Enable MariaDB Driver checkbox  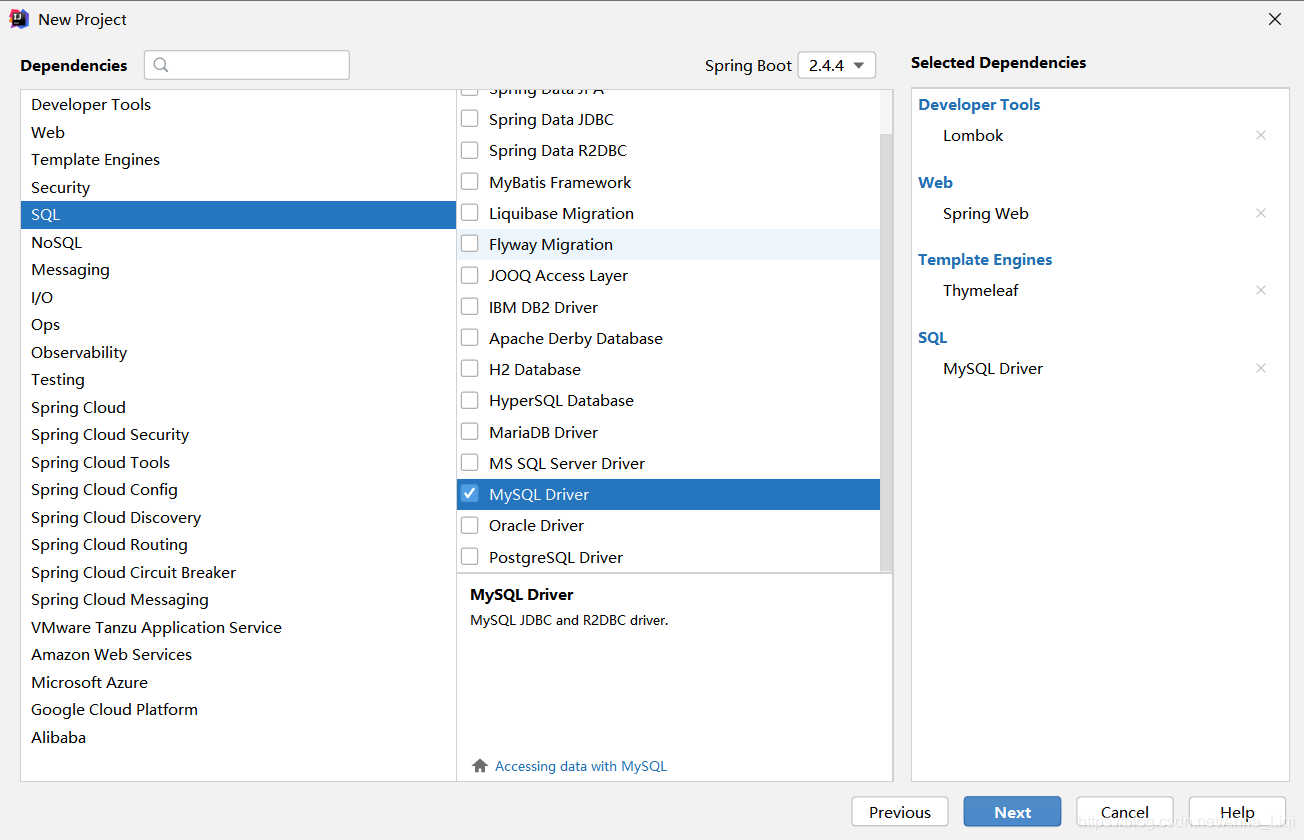[469, 432]
